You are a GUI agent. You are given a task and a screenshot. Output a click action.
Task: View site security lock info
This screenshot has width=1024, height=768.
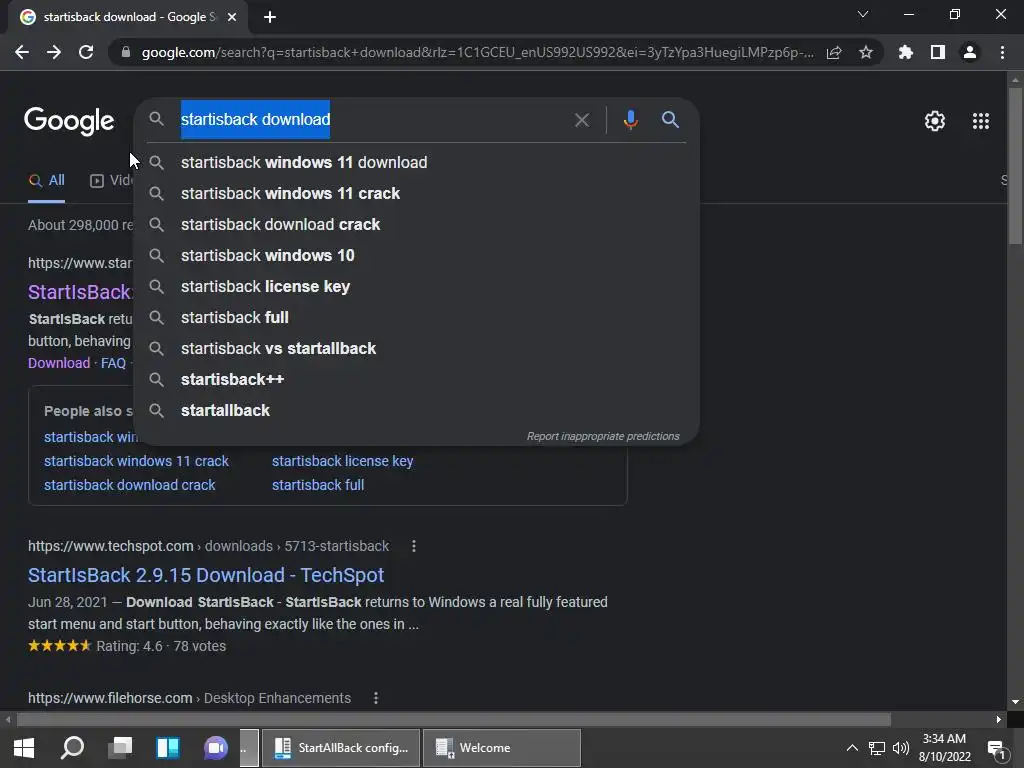125,52
